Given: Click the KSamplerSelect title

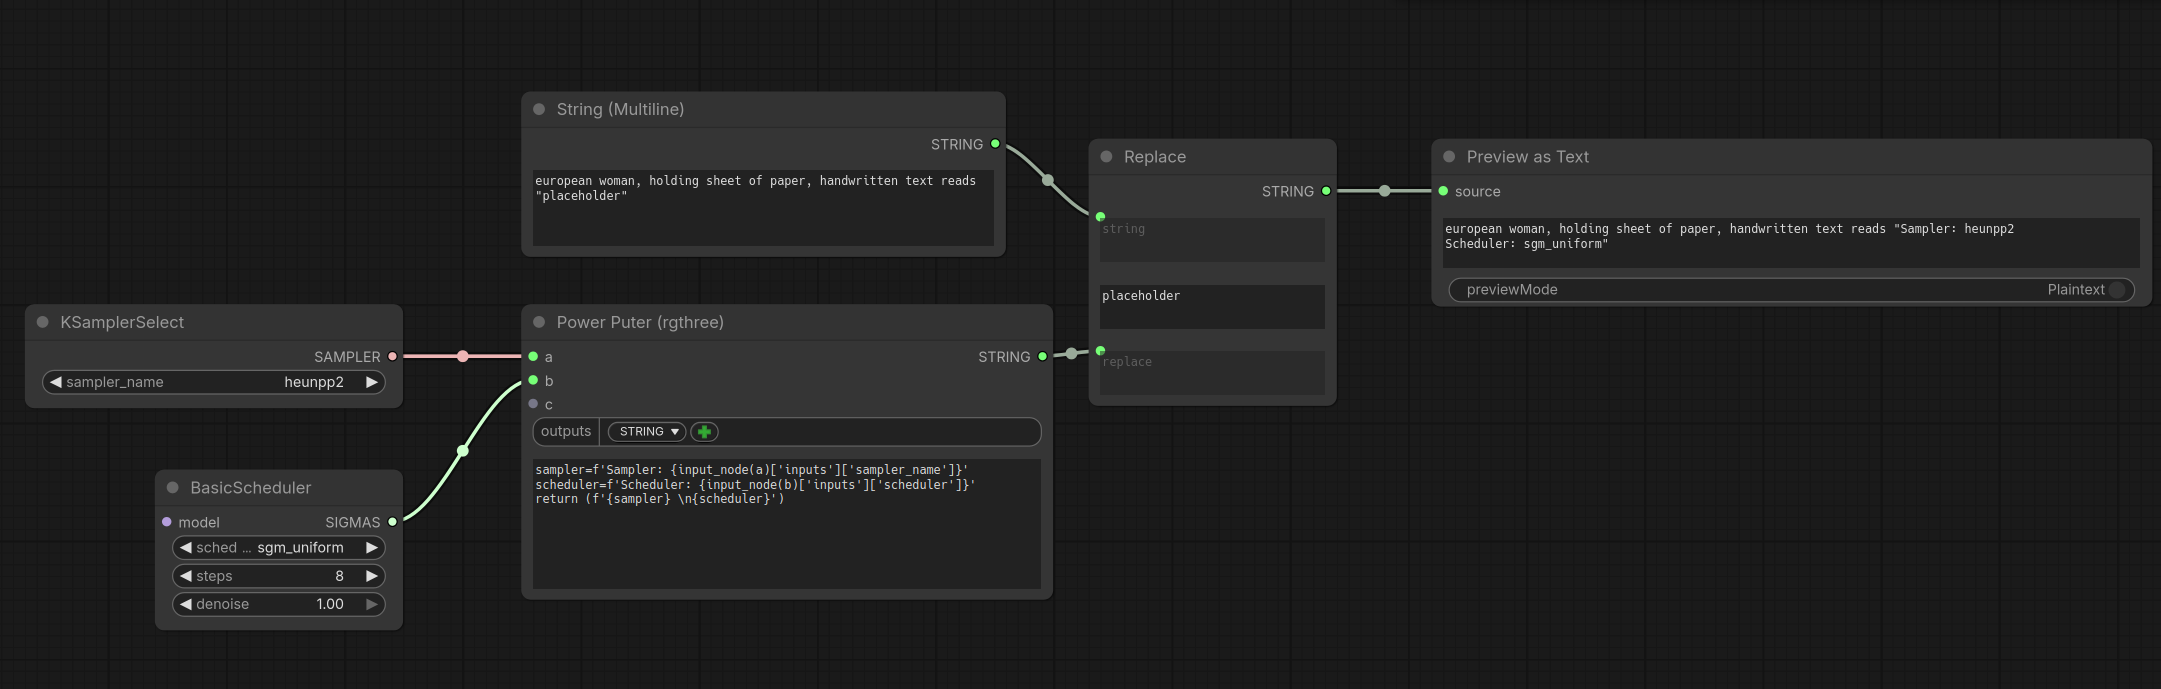Looking at the screenshot, I should point(122,322).
